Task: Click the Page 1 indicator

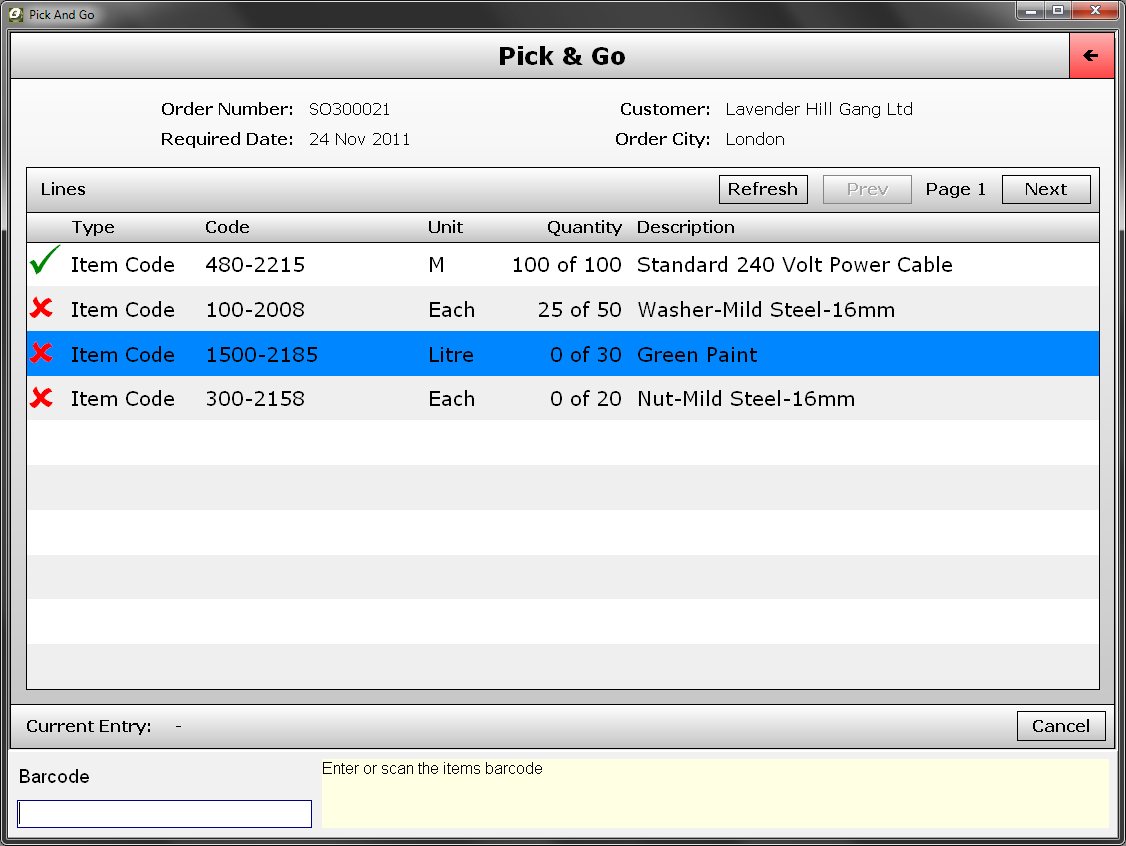Action: (x=955, y=189)
